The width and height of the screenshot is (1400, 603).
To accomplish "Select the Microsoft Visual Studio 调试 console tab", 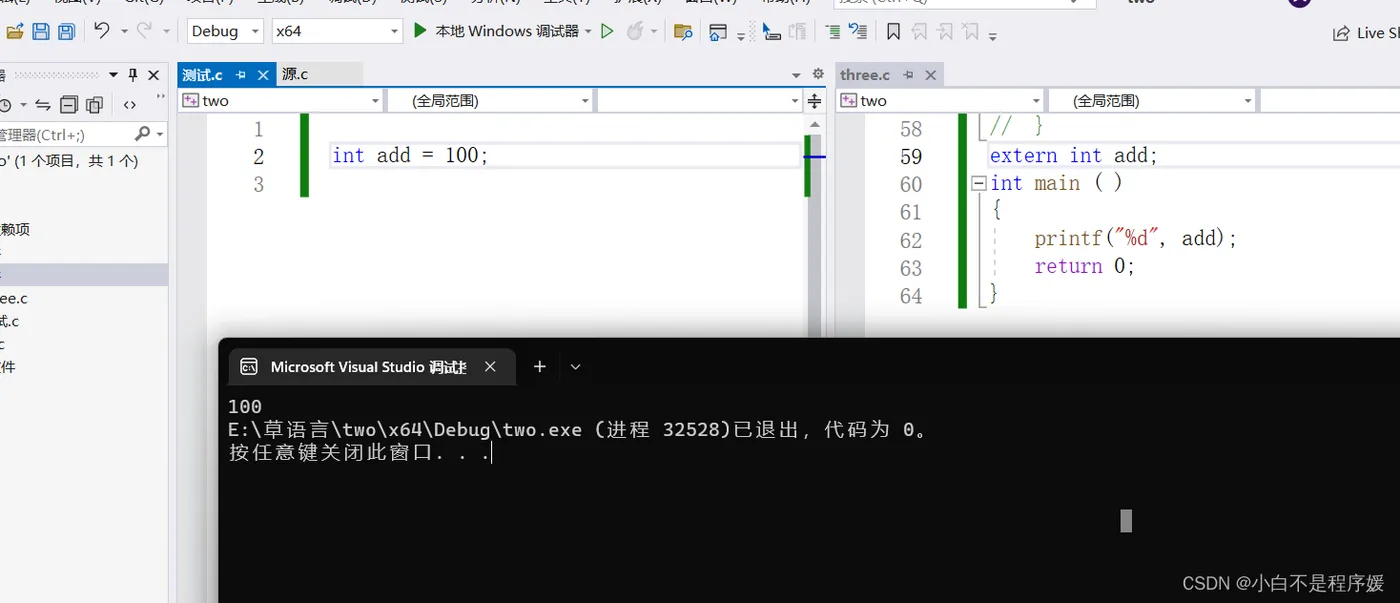I will [x=369, y=367].
